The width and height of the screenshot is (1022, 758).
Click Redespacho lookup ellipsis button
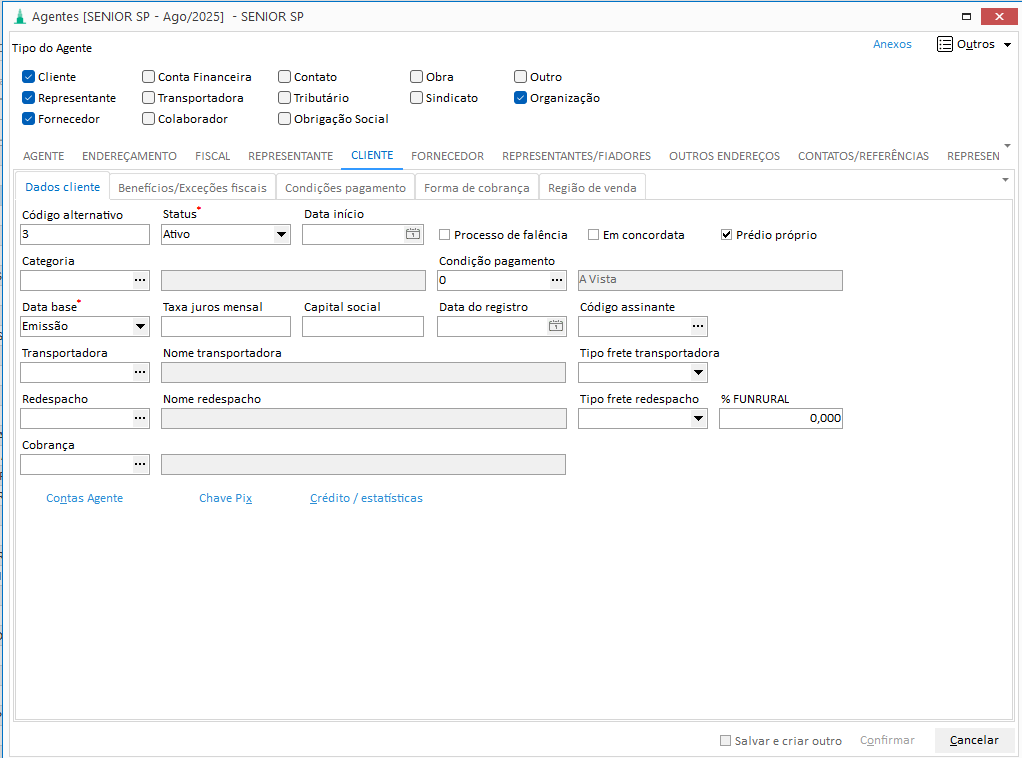[140, 418]
